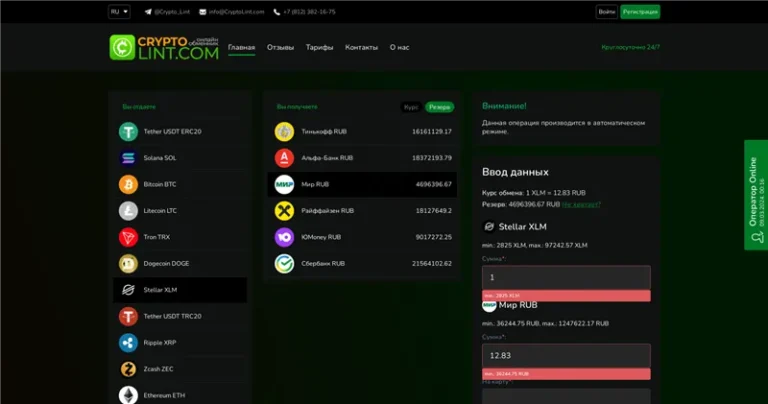Click the Регистрация button
768x404 pixels.
(x=640, y=12)
